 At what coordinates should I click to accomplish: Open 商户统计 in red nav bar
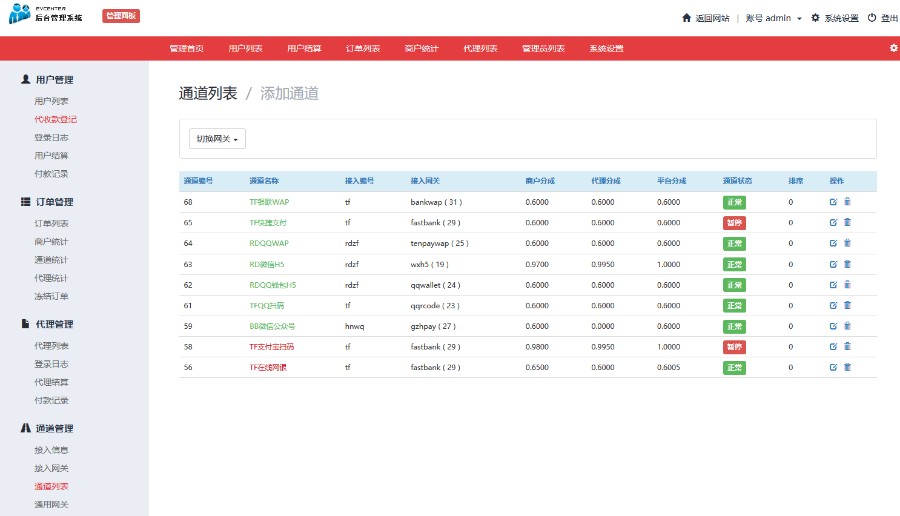(x=421, y=48)
